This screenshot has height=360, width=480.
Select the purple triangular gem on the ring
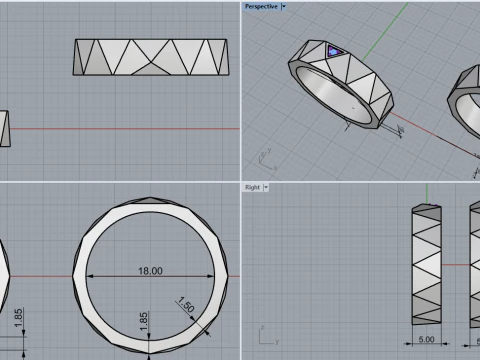(334, 51)
